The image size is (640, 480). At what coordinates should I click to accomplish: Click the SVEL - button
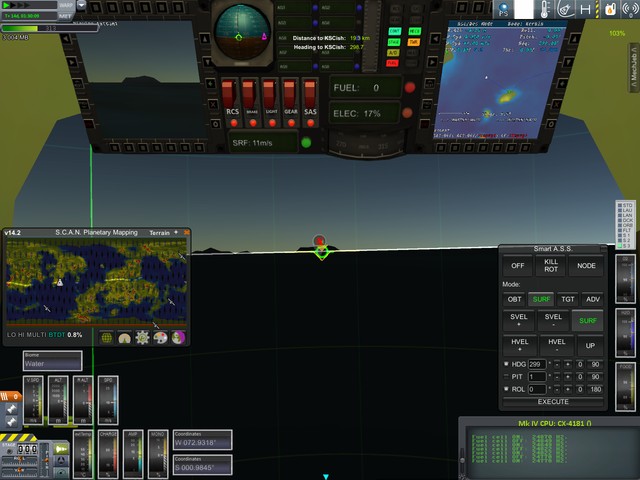(x=553, y=320)
